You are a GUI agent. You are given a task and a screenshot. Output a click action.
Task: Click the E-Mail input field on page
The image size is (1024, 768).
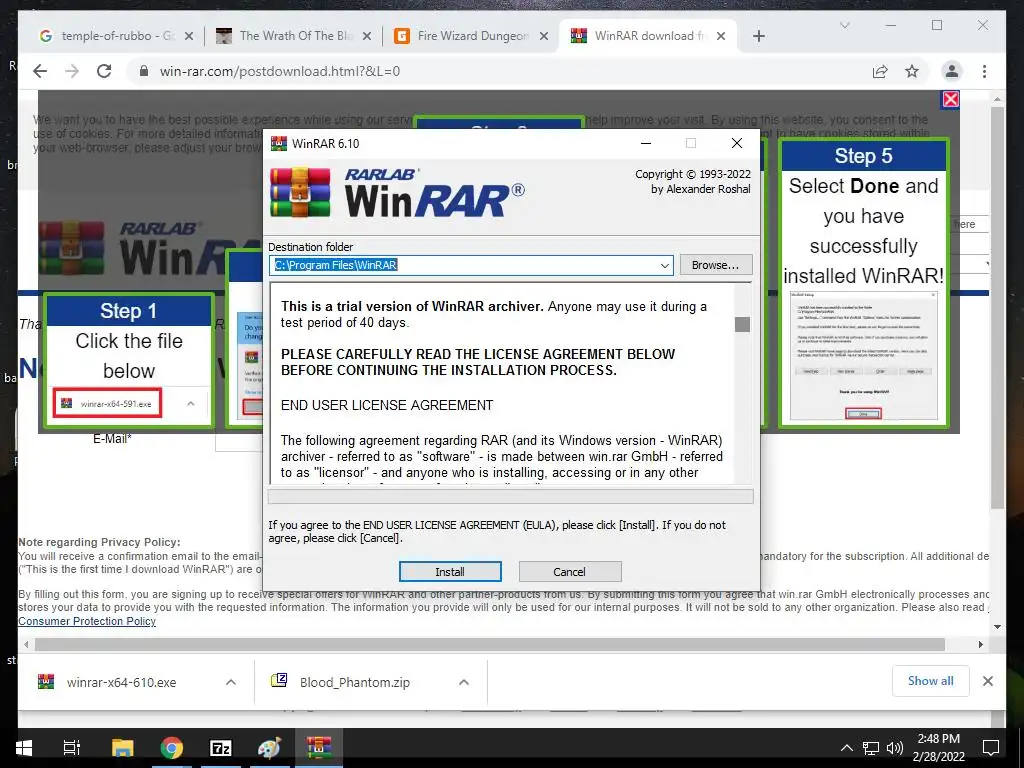point(239,441)
